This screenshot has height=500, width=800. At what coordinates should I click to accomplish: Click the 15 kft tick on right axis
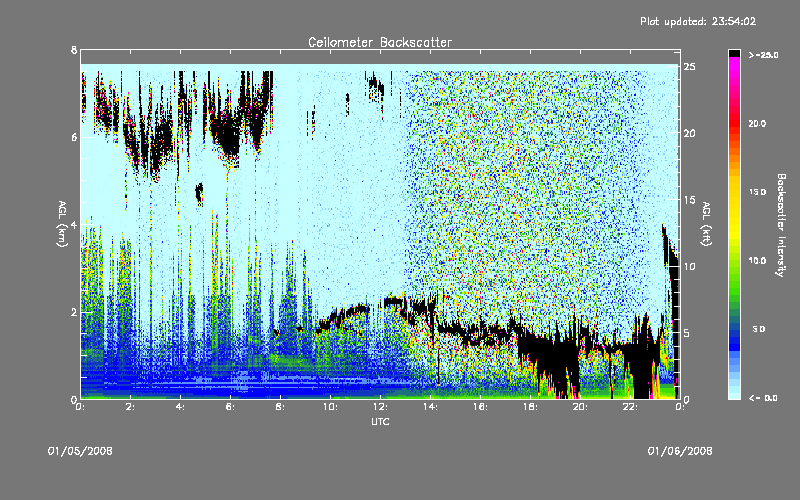pos(689,200)
